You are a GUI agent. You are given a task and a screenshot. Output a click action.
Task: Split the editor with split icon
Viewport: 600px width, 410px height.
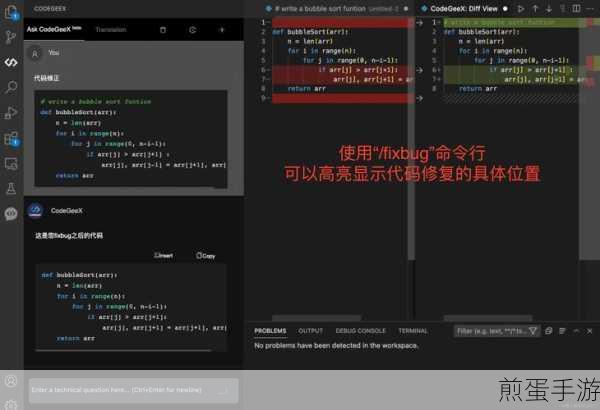(x=576, y=8)
